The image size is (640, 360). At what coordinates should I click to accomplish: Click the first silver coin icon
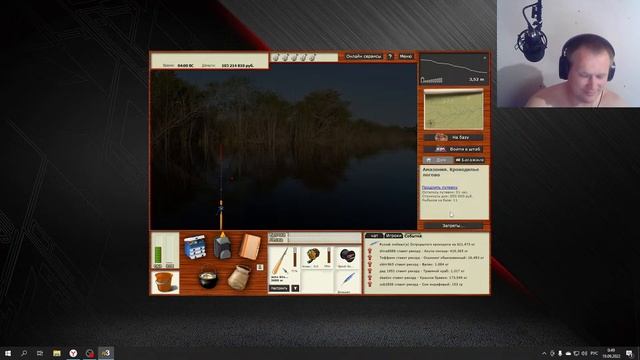coord(275,57)
